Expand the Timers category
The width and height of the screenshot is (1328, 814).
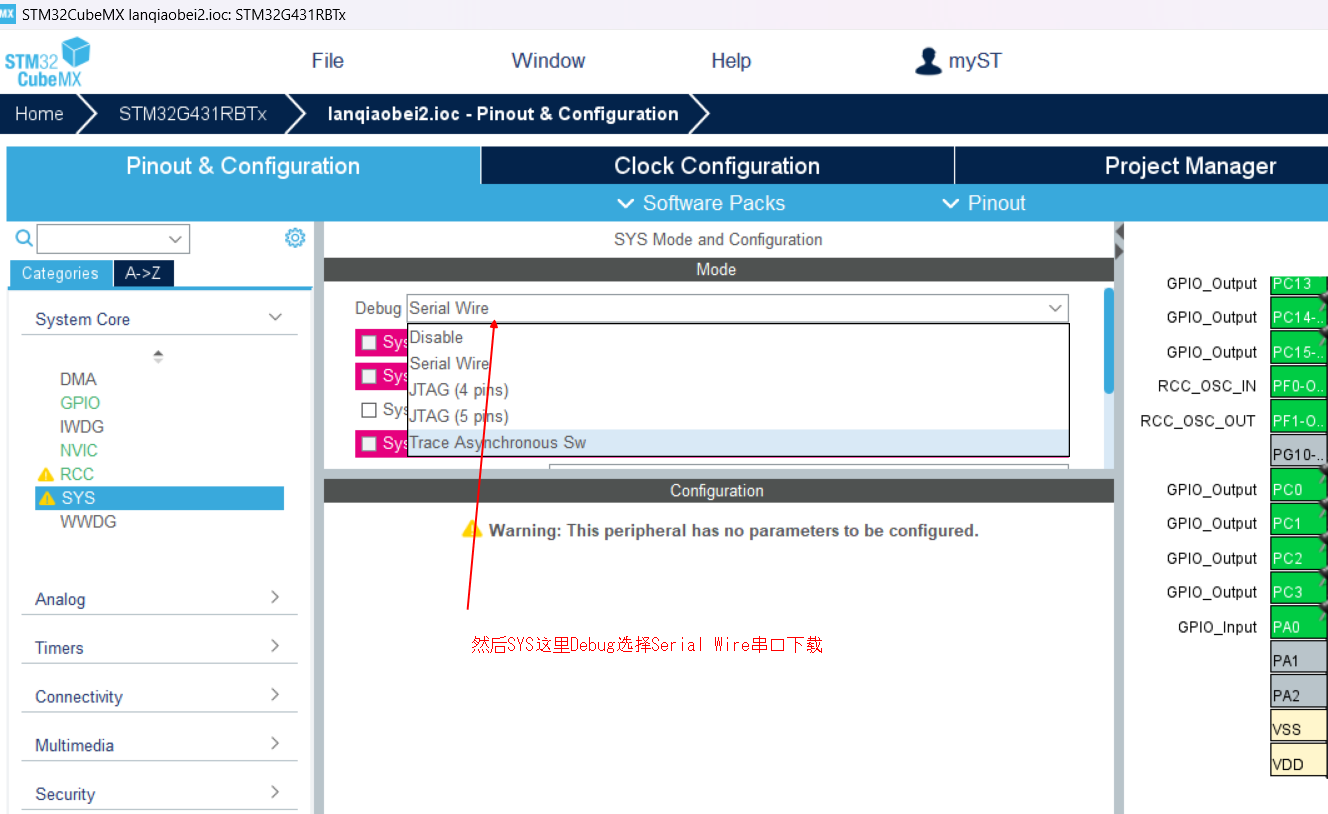[x=159, y=648]
